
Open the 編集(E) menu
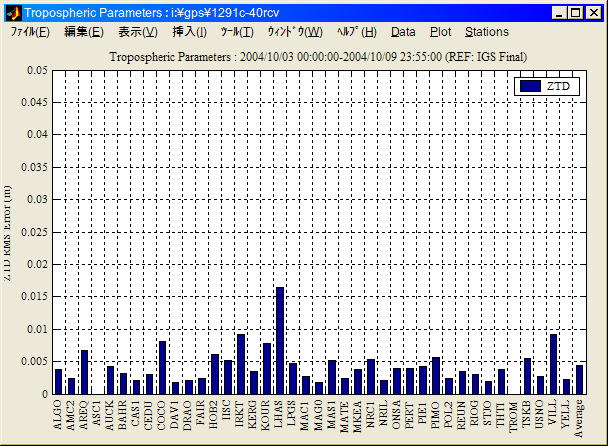83,32
